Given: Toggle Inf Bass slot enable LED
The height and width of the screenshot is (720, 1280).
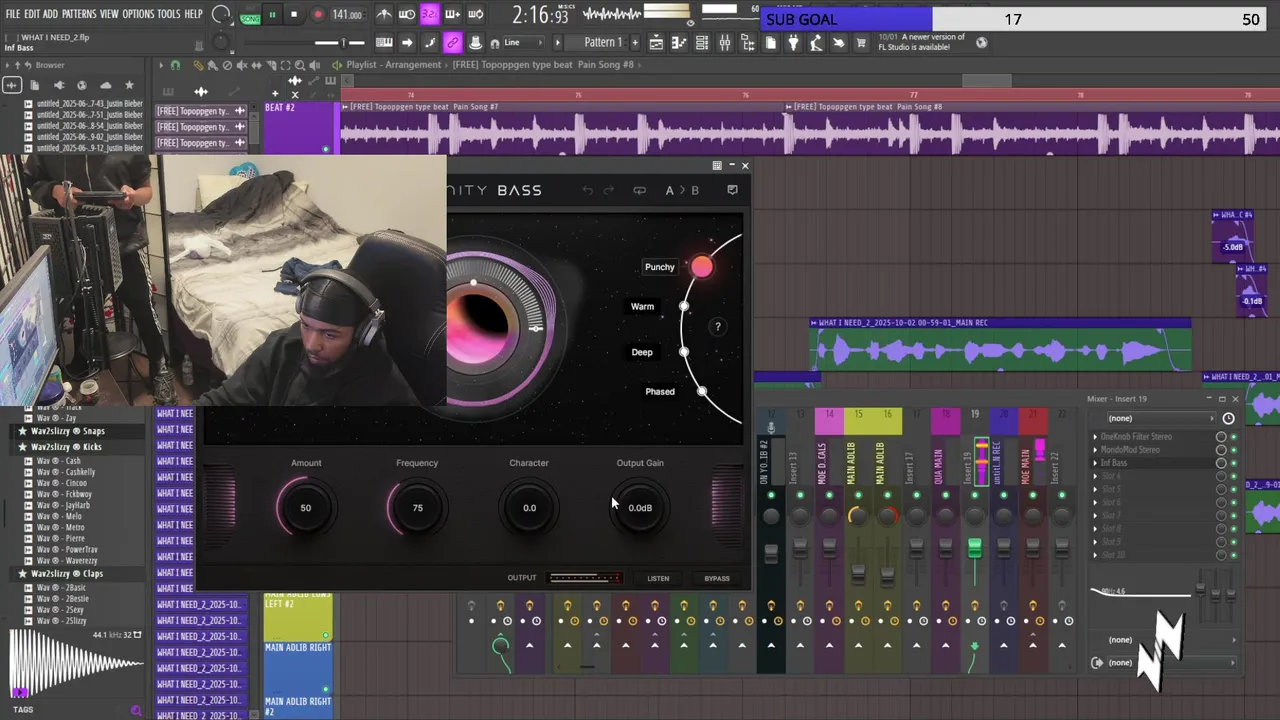Looking at the screenshot, I should click(x=1233, y=463).
